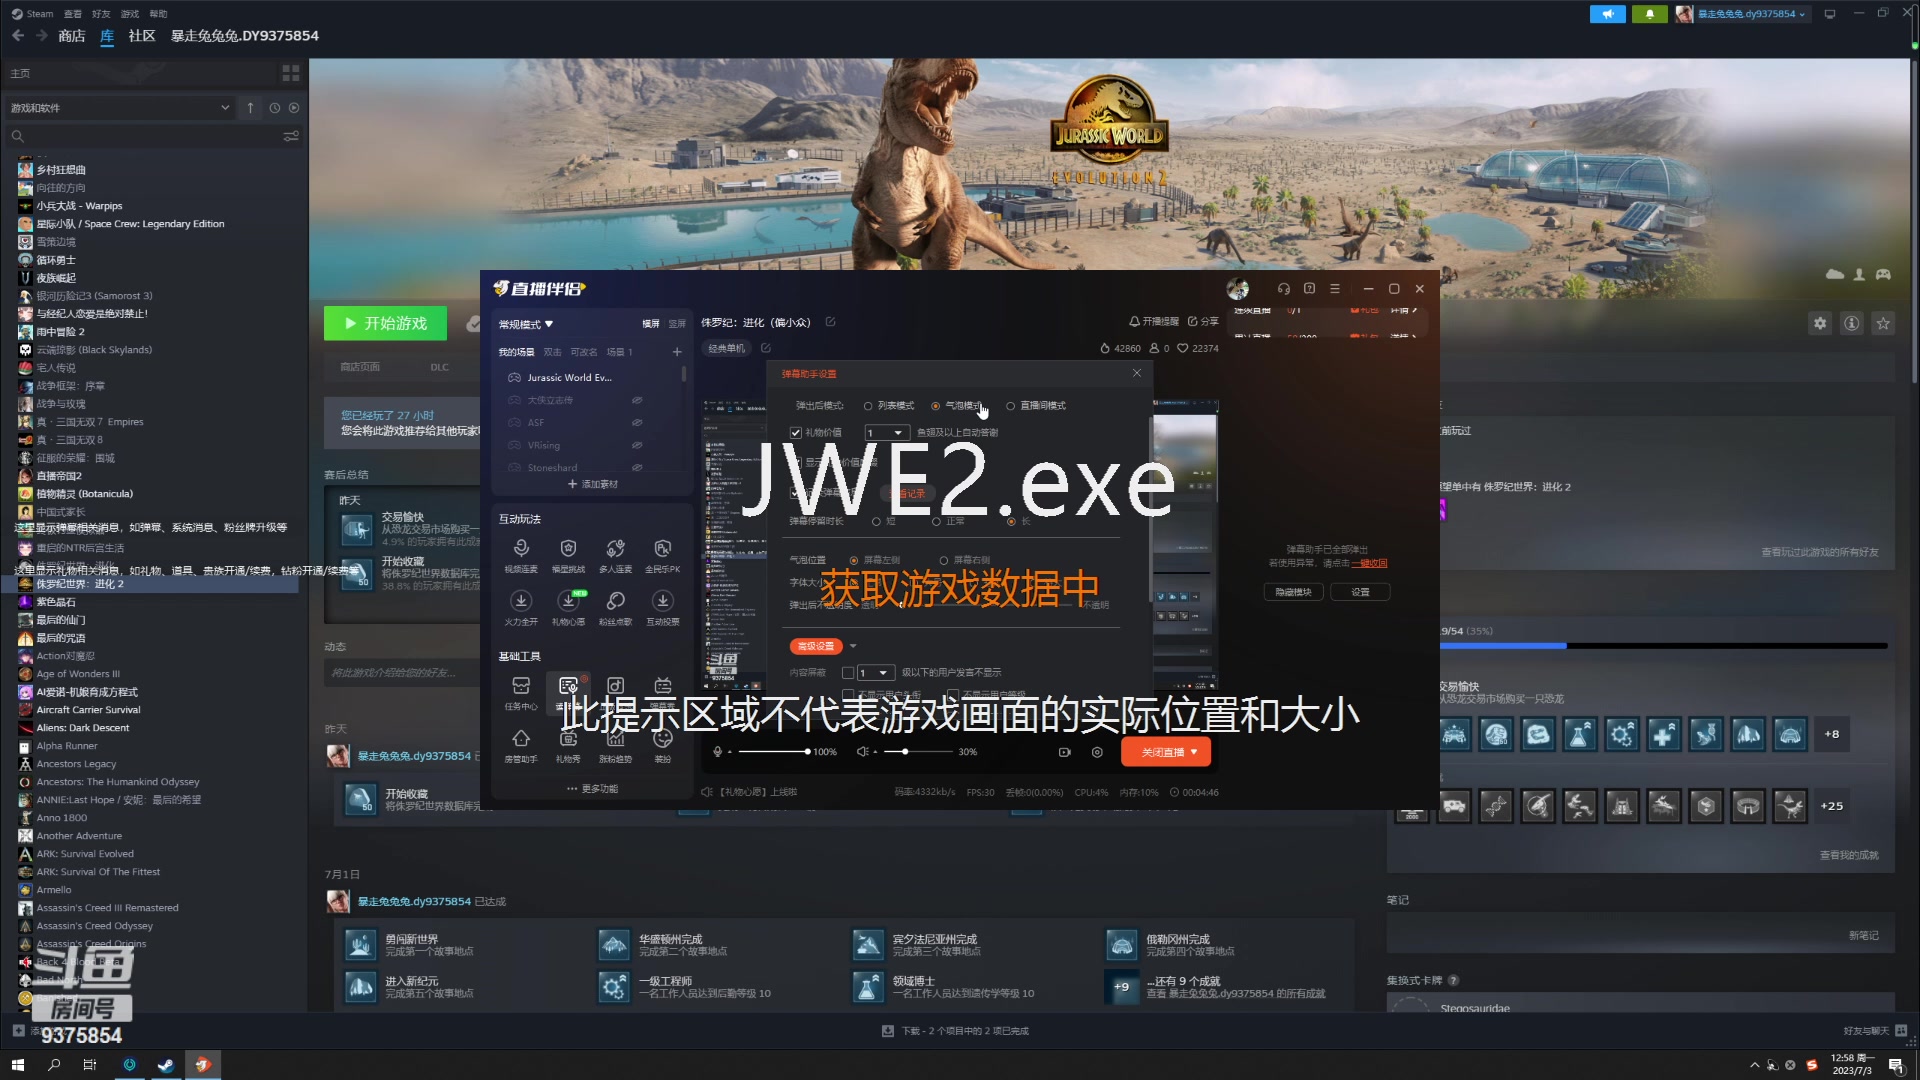
Task: Open the 内容屏蔽 user level dropdown
Action: 875,673
